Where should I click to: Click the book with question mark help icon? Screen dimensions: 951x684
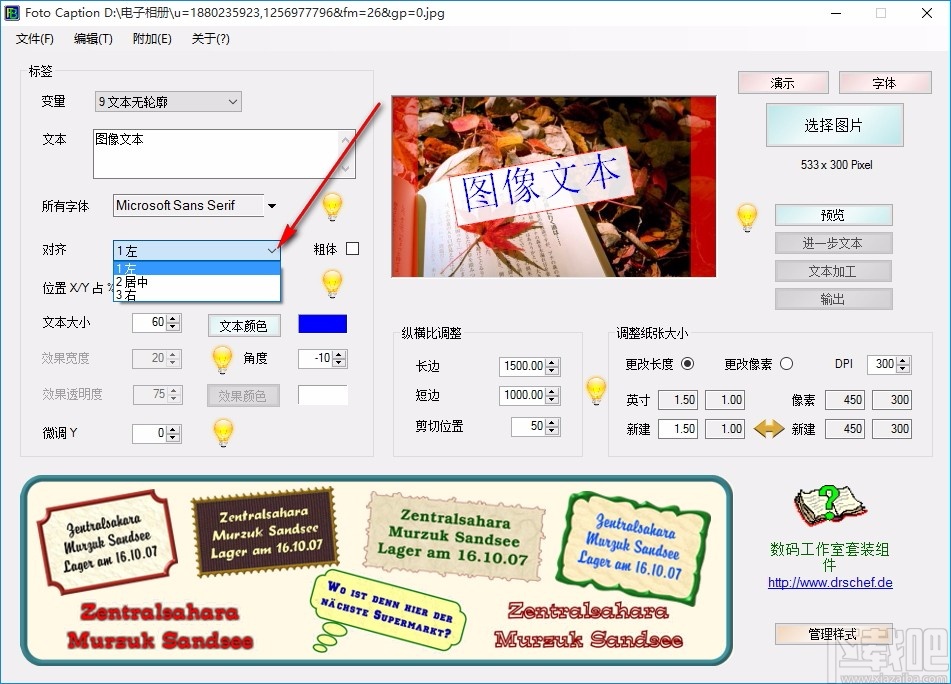(830, 506)
